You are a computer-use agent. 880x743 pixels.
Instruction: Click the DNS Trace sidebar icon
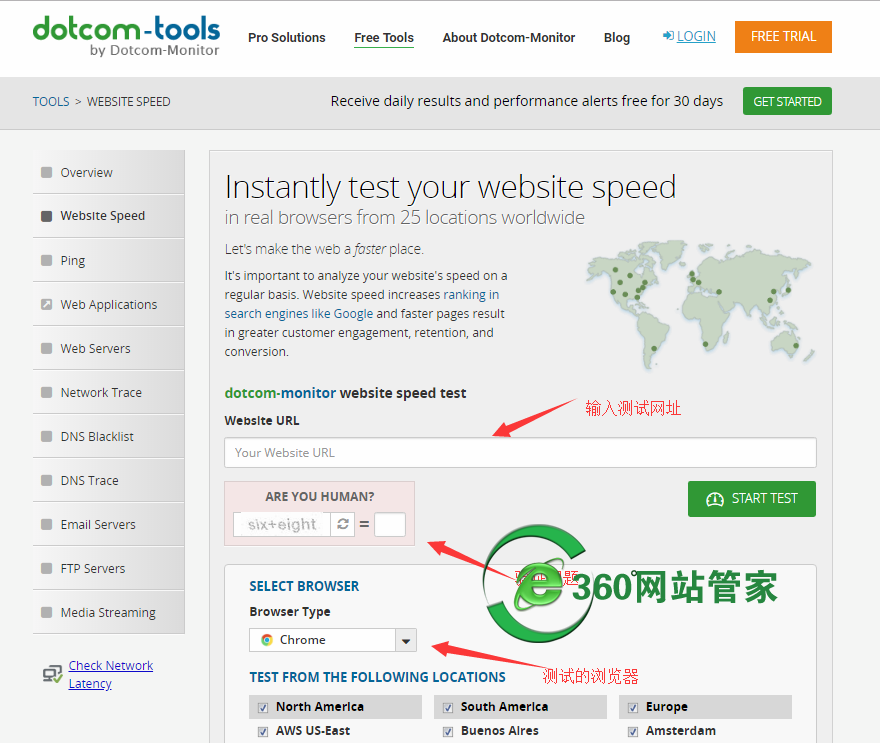tap(47, 480)
